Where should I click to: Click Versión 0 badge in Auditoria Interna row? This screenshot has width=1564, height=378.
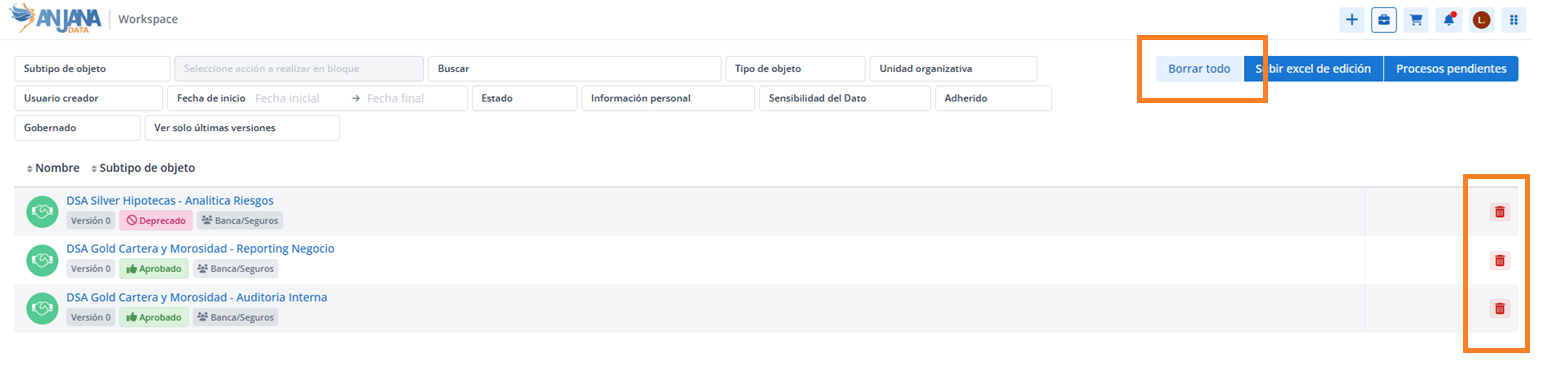pyautogui.click(x=91, y=317)
